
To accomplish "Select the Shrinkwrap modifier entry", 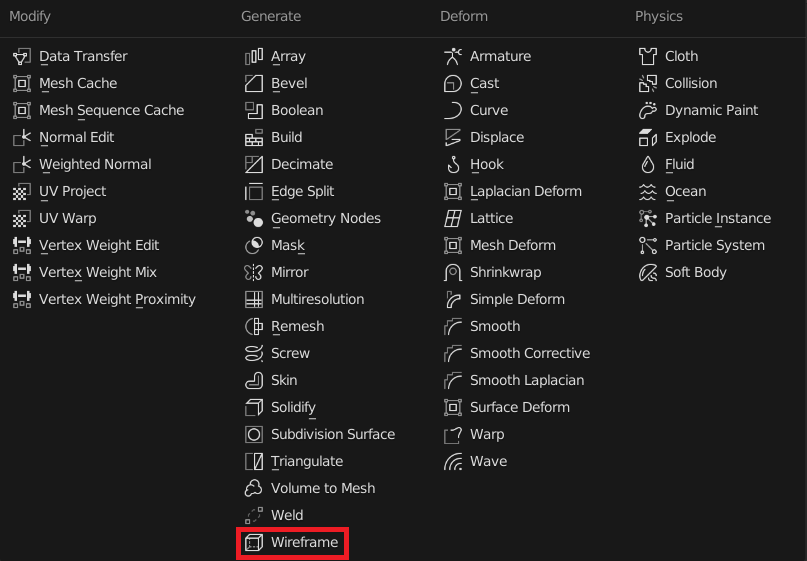I will pos(505,272).
